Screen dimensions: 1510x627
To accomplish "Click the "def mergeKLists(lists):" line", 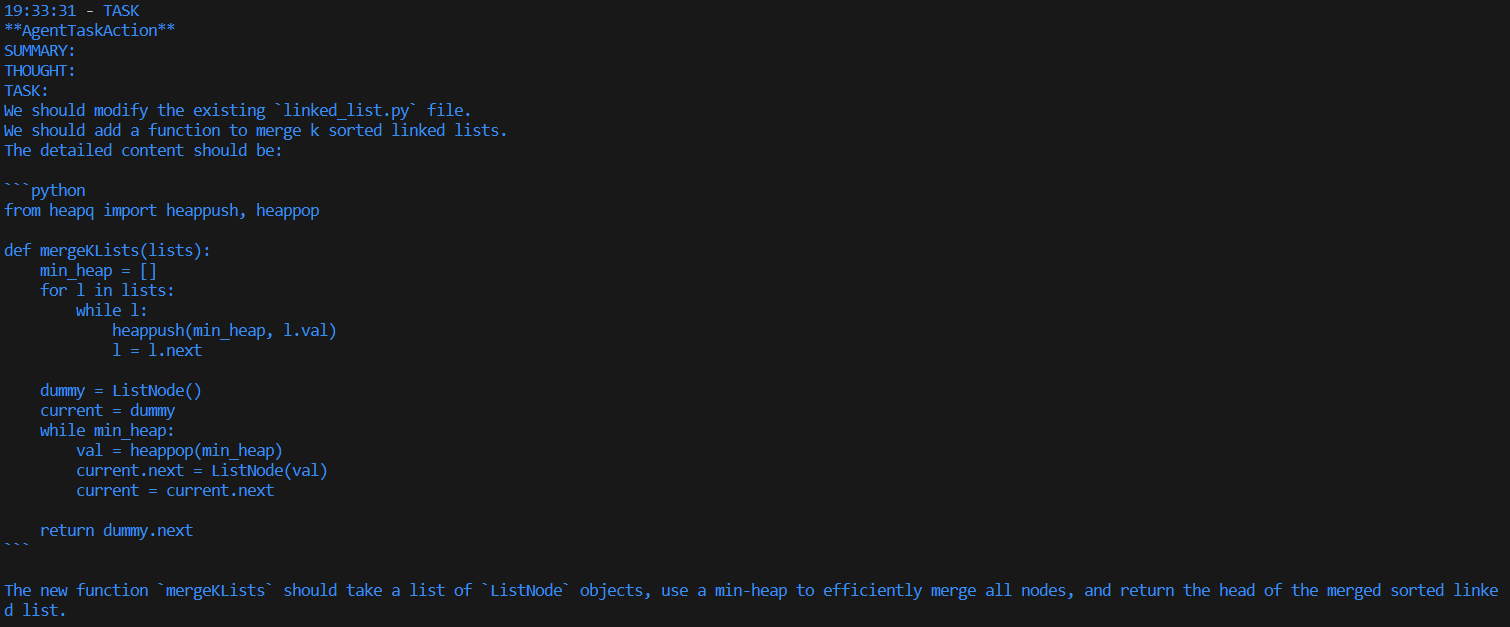I will (x=107, y=250).
